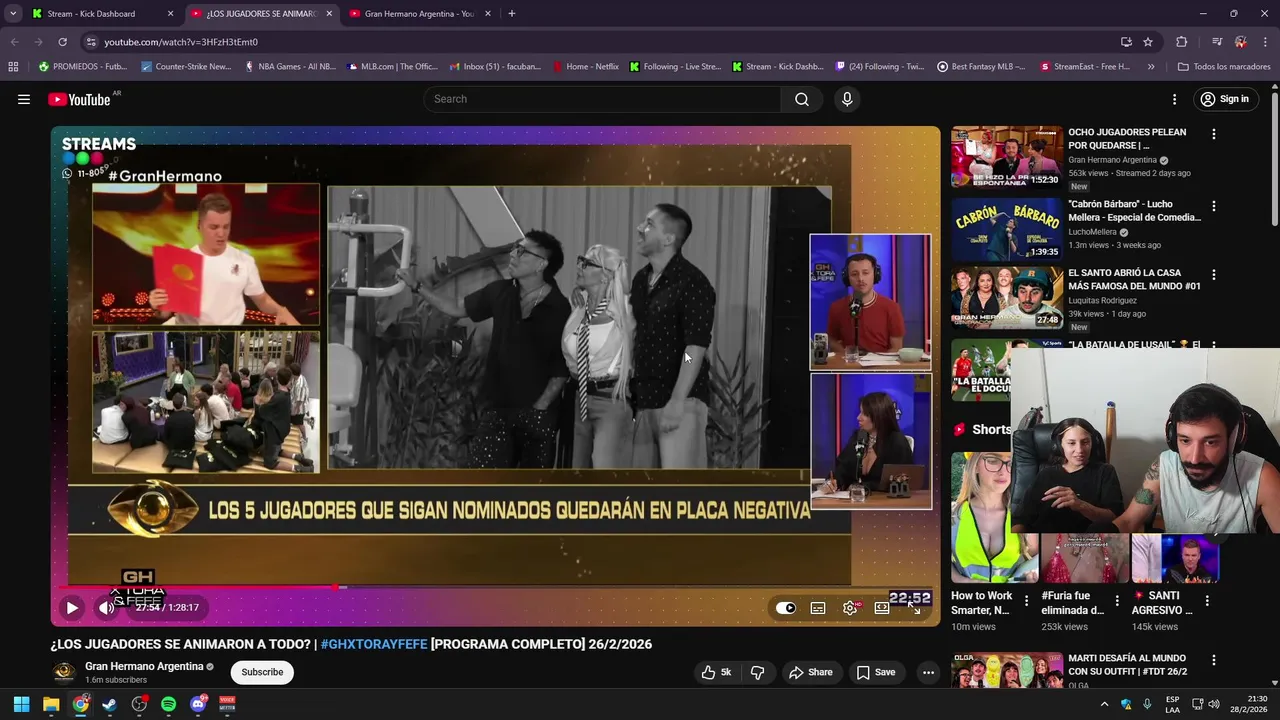Open the Cabrón Bárbaro video thumbnail

[x=1007, y=229]
